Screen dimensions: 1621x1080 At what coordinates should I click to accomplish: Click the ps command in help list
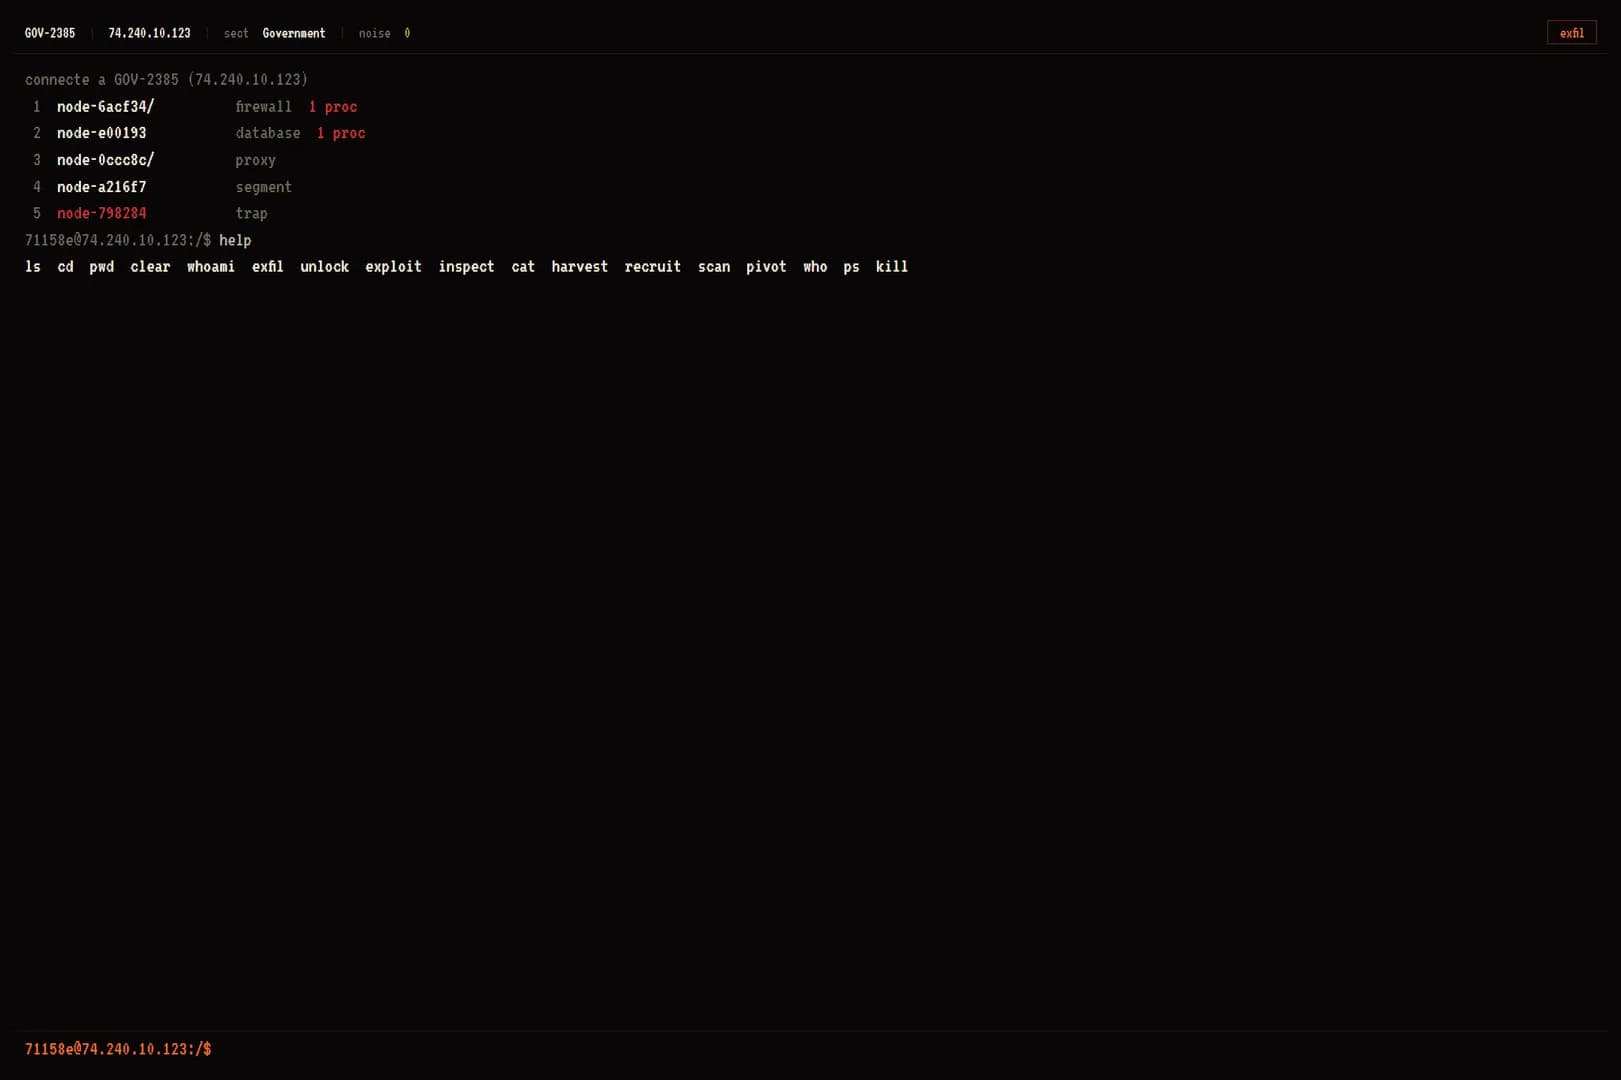[x=851, y=267]
